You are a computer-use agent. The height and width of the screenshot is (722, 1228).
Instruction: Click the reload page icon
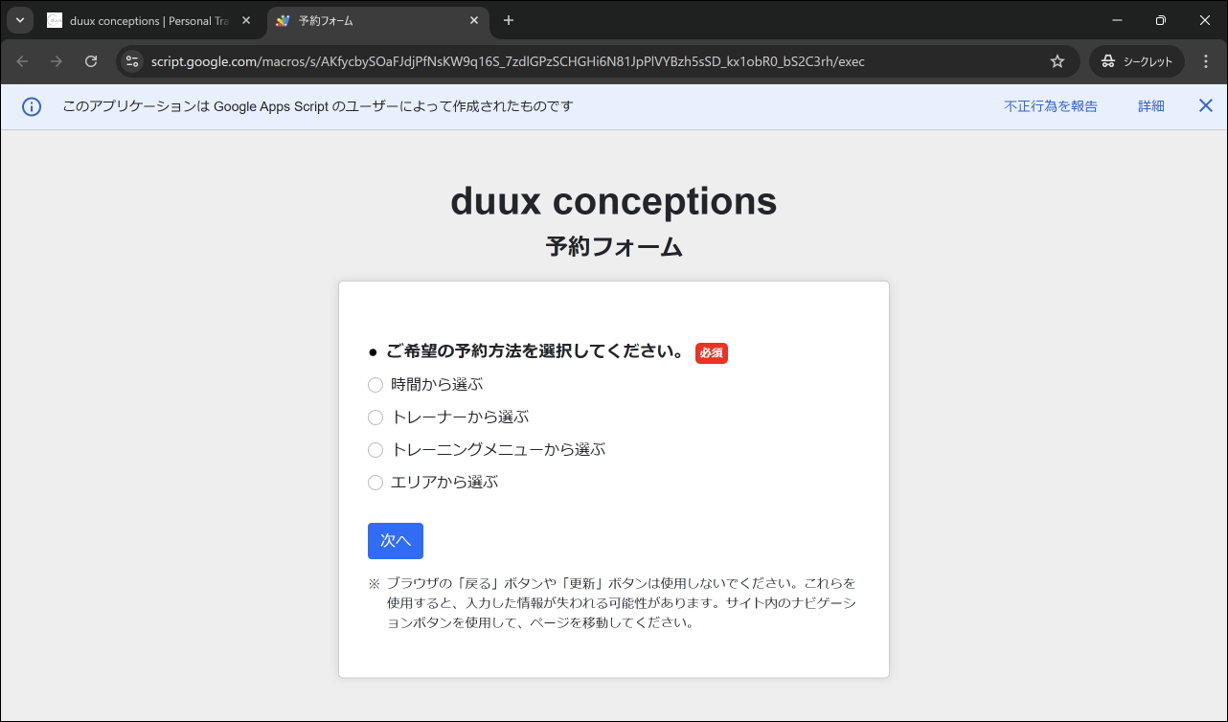click(x=91, y=62)
